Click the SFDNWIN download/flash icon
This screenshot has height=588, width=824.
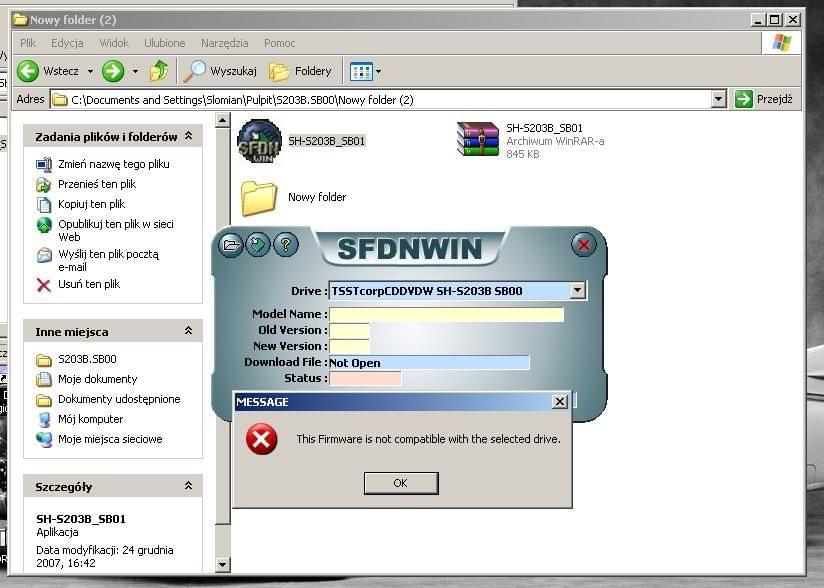click(258, 245)
